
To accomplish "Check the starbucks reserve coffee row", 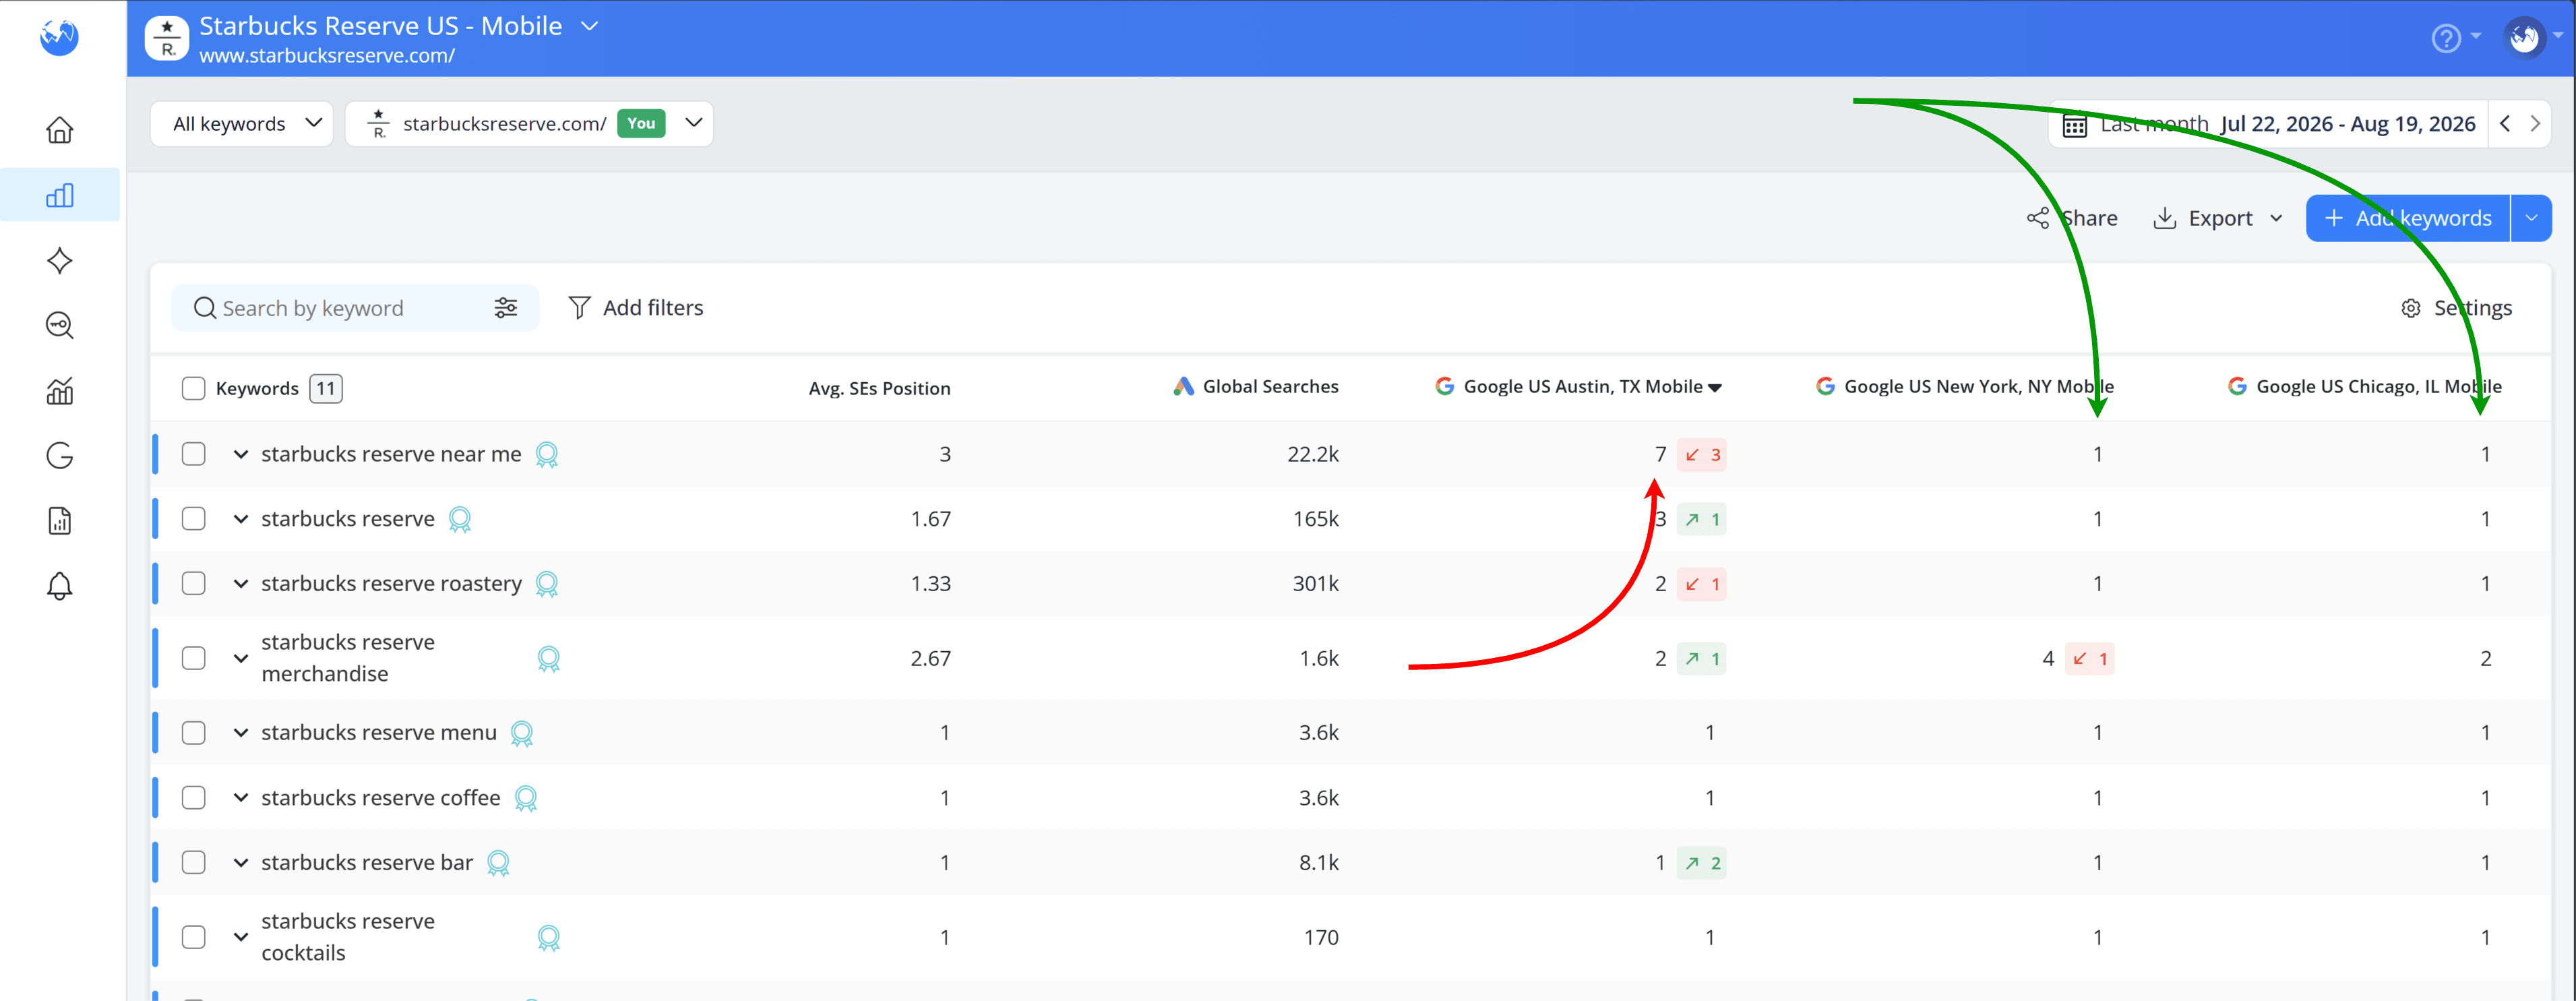I will point(194,798).
